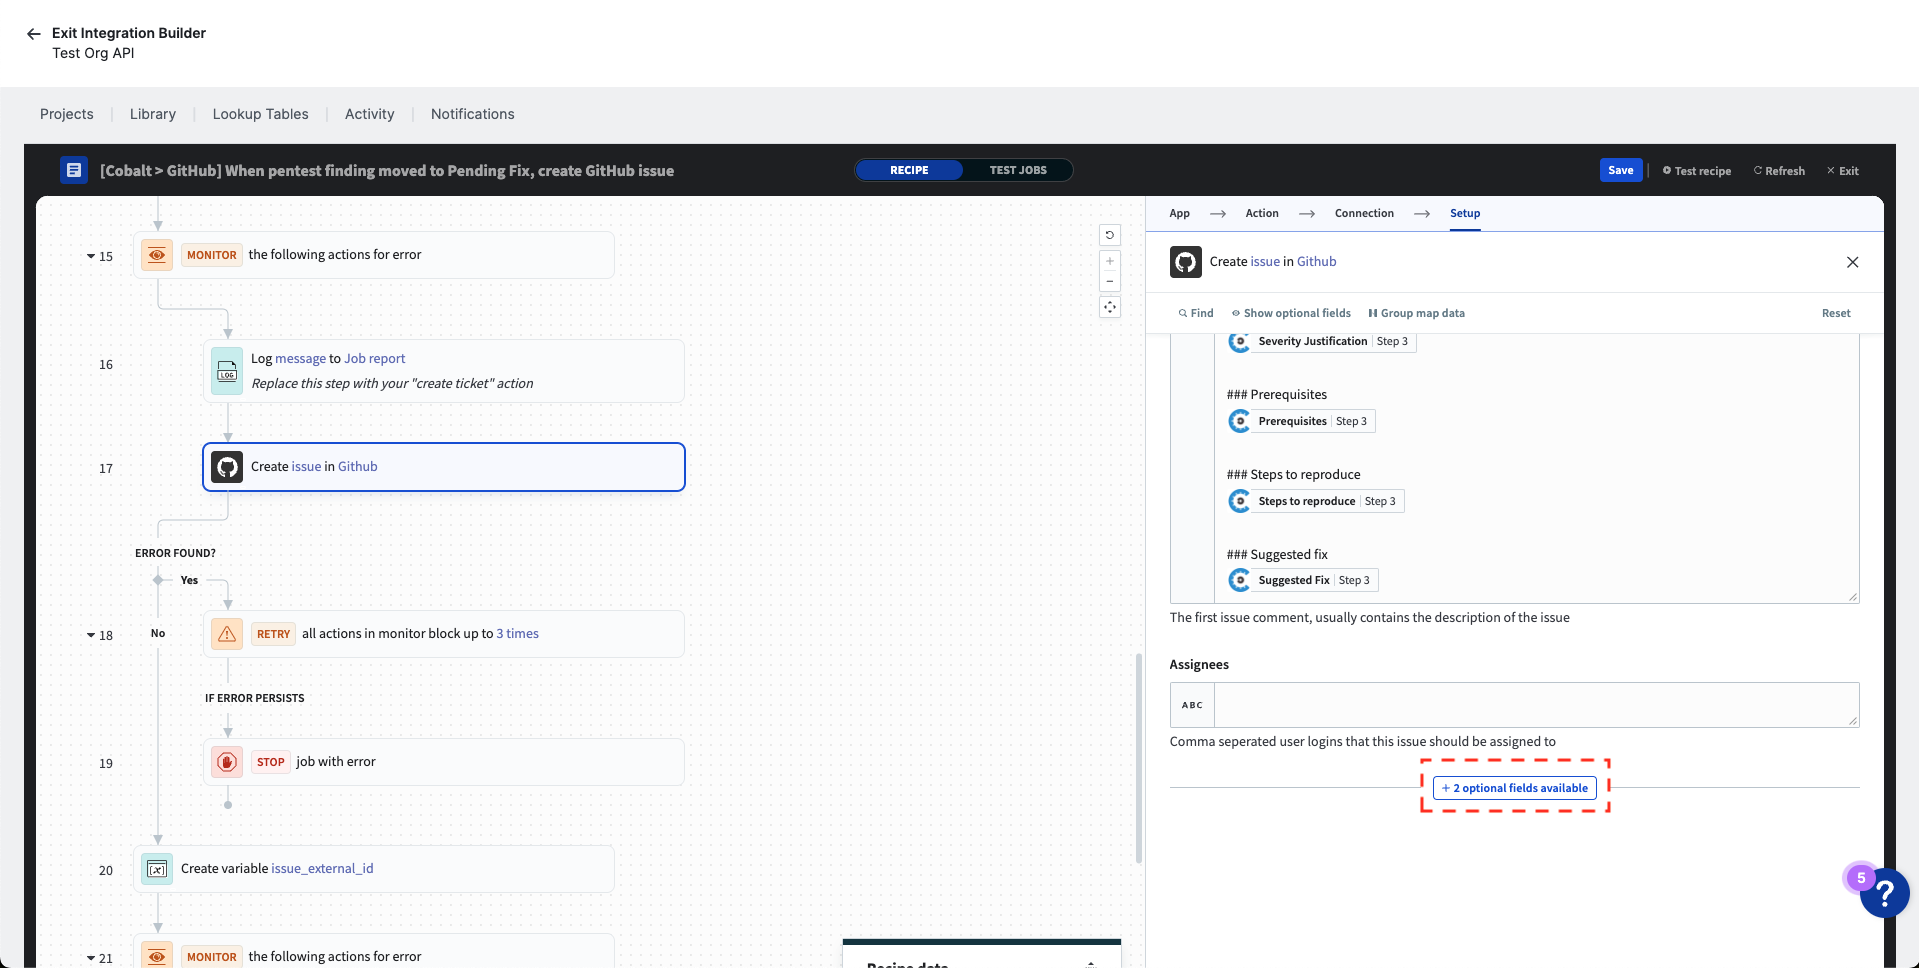
Task: Click the Job report link in step 16
Action: [x=375, y=359]
